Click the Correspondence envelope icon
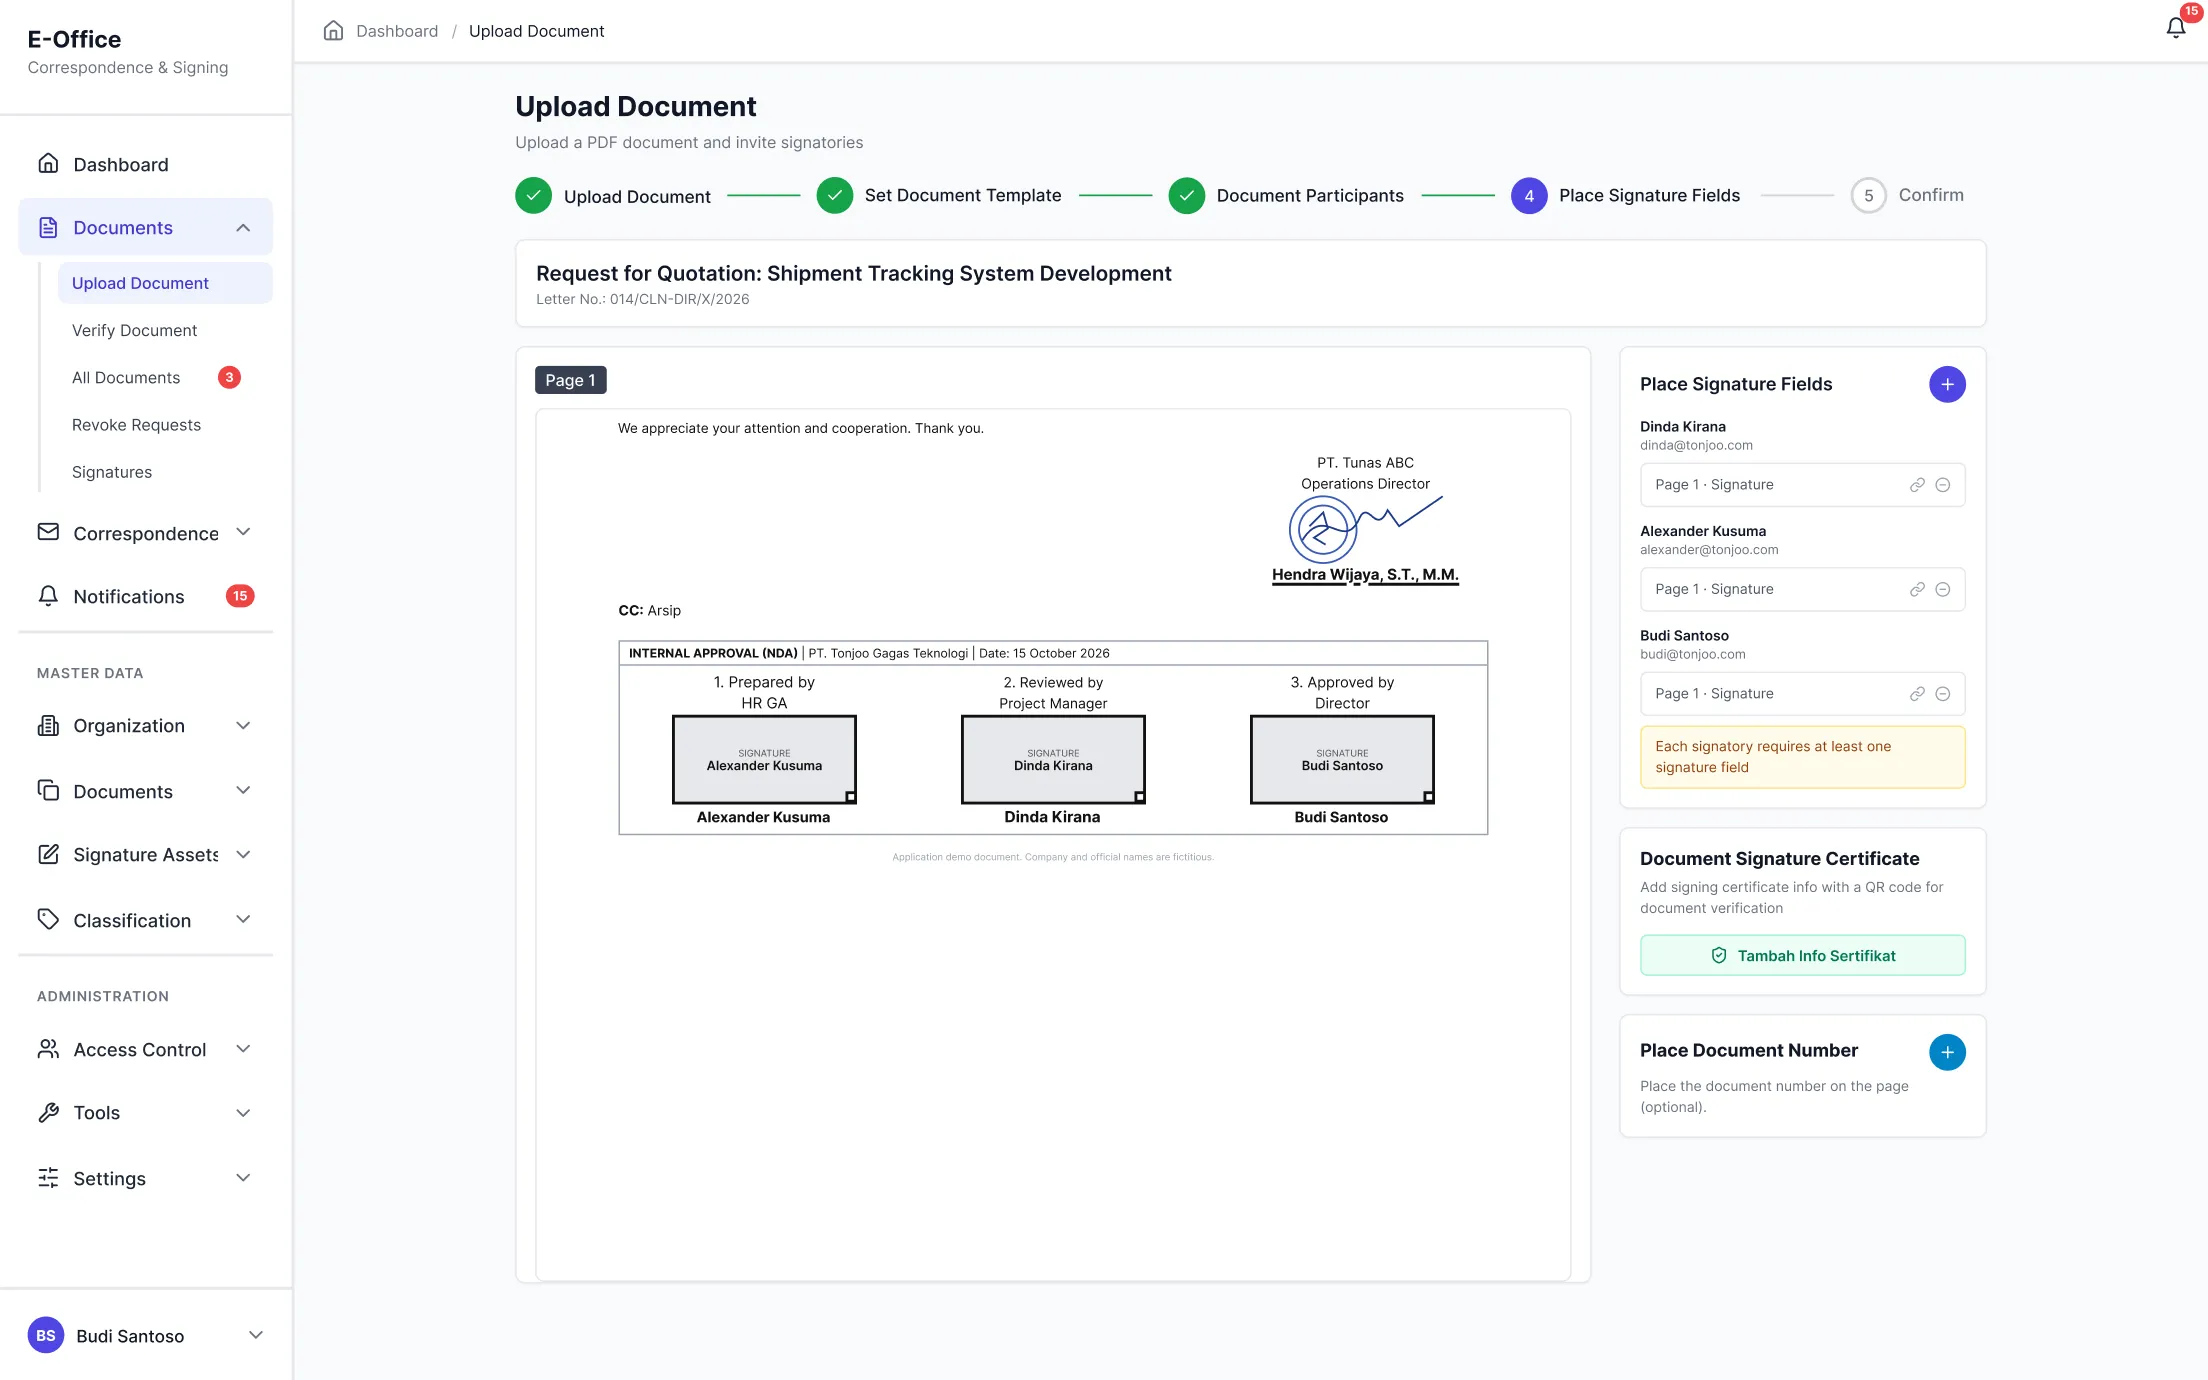 [48, 532]
